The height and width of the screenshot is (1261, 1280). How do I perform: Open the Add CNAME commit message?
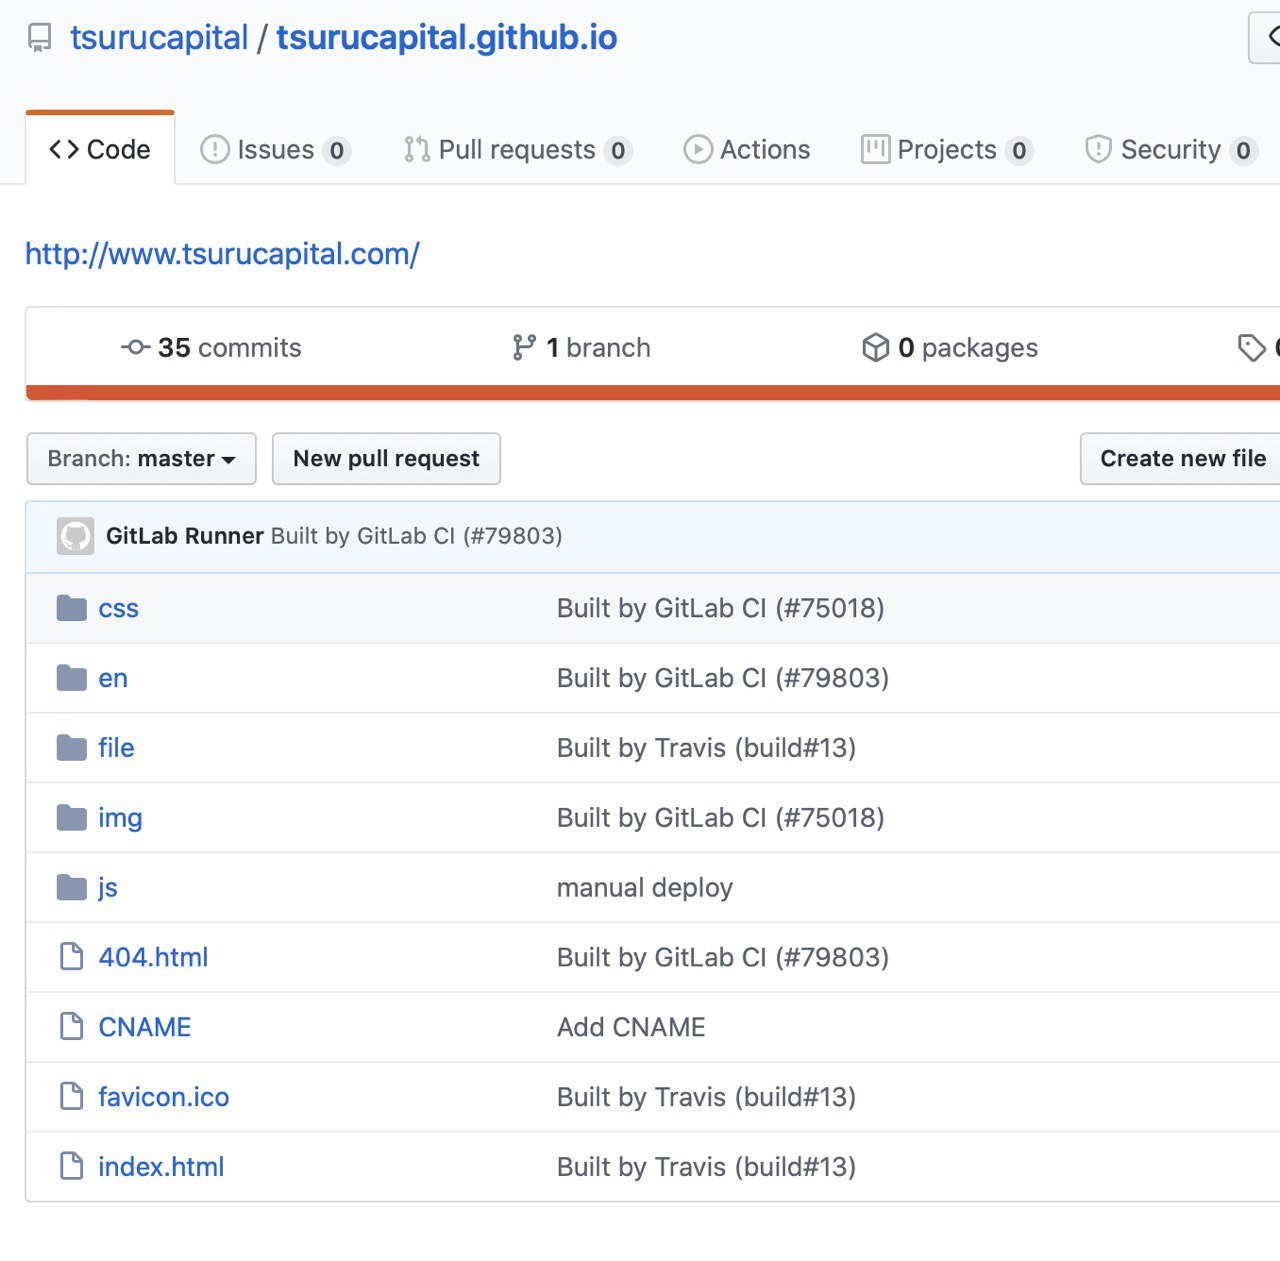pyautogui.click(x=631, y=1027)
